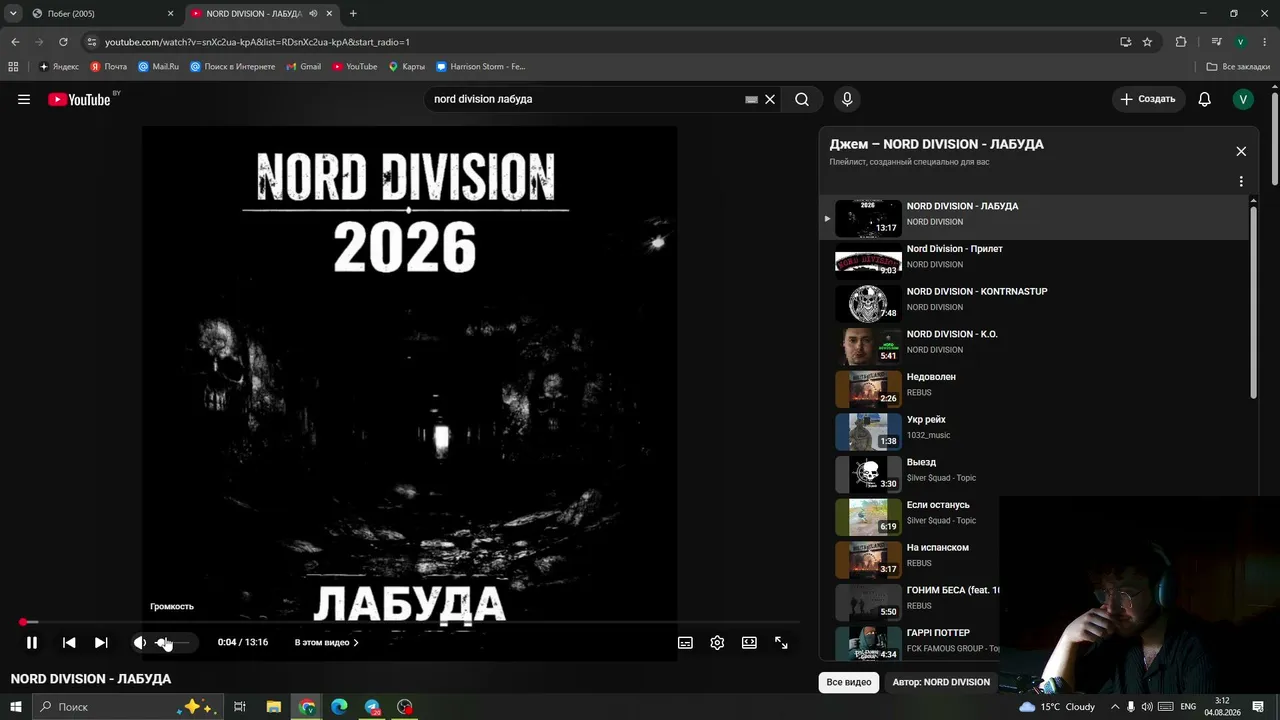Close the NORD DIVISION YouTube tab
The height and width of the screenshot is (720, 1280).
point(330,14)
